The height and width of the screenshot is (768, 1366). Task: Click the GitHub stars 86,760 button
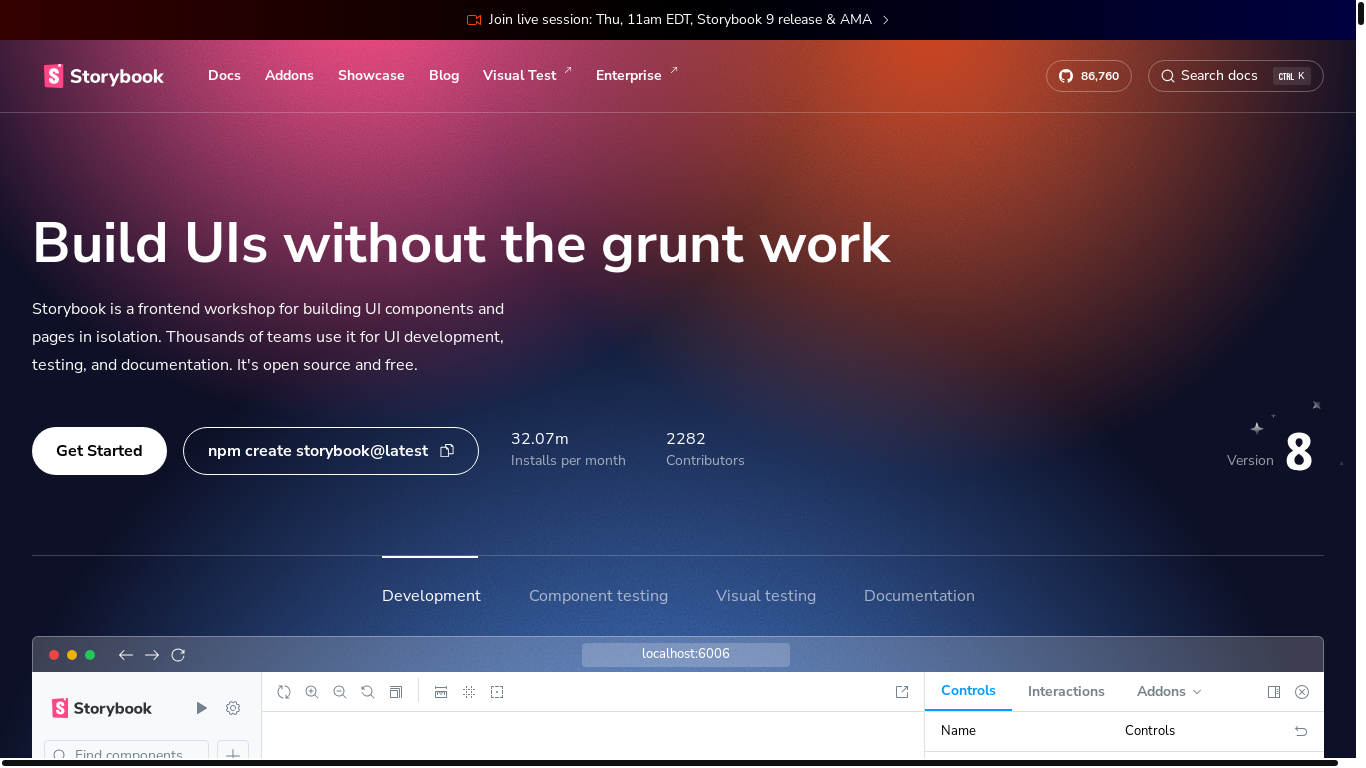(1089, 76)
